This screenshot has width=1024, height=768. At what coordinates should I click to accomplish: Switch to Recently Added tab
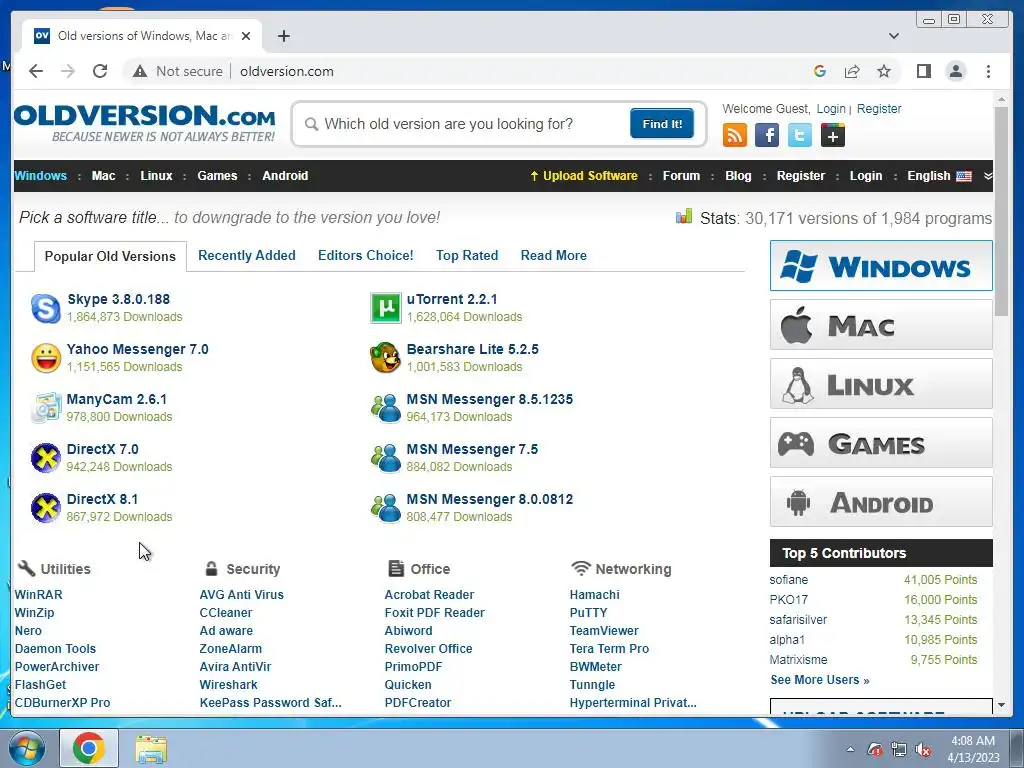pyautogui.click(x=247, y=255)
